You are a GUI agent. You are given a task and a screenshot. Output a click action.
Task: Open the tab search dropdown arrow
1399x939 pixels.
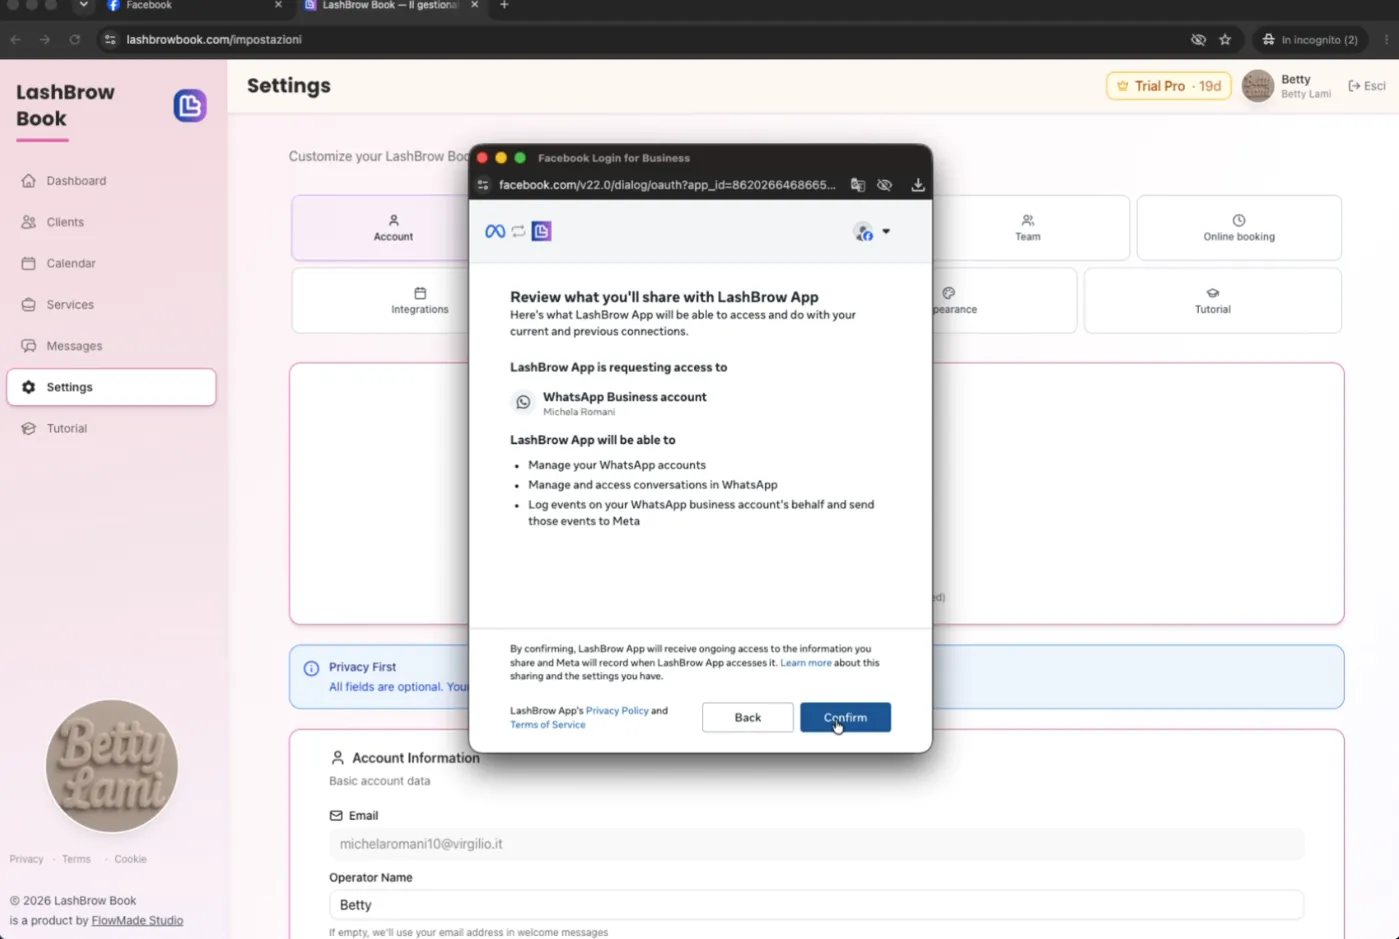(83, 5)
